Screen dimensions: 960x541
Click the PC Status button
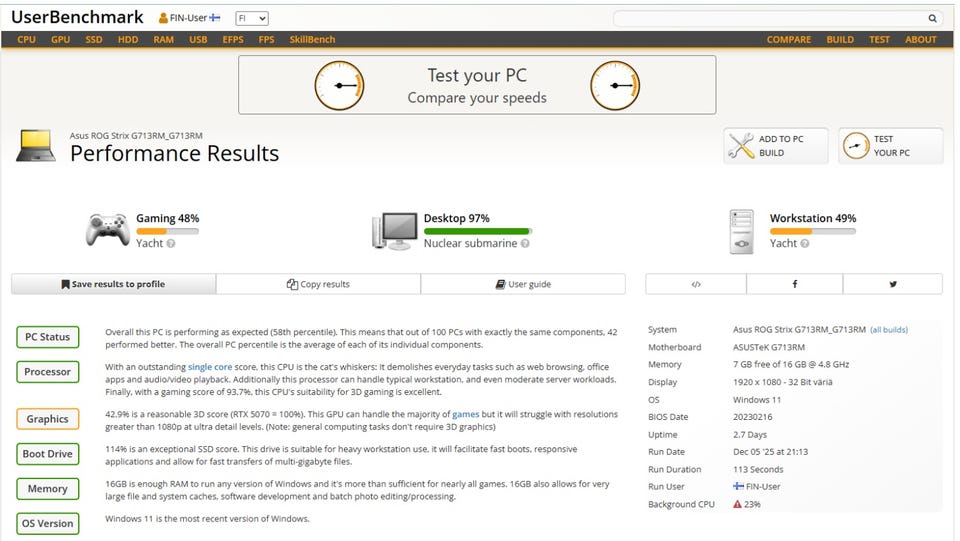coord(48,337)
